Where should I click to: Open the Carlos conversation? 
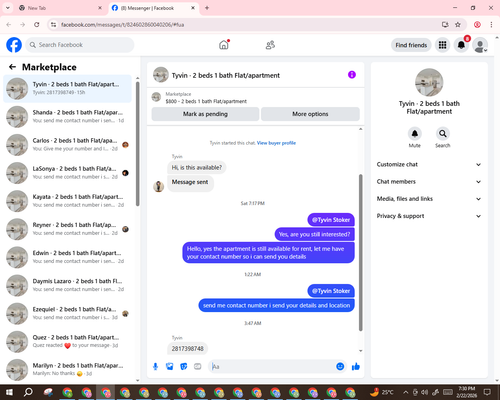coord(67,145)
